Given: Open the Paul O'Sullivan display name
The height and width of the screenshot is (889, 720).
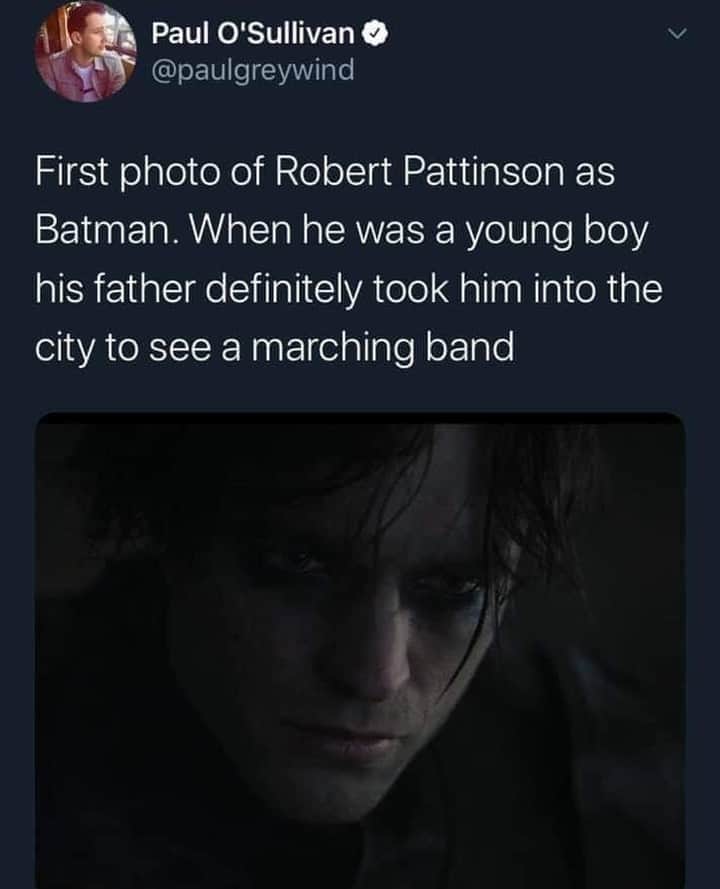Looking at the screenshot, I should click(x=253, y=34).
